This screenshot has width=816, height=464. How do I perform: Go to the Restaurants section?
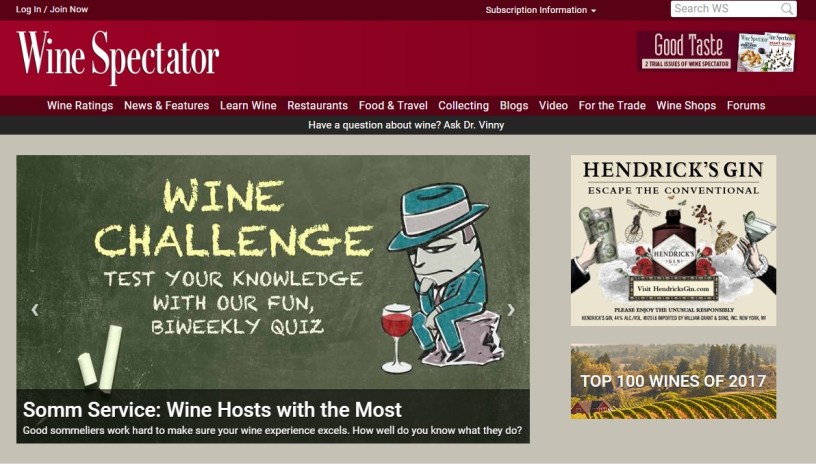coord(317,106)
